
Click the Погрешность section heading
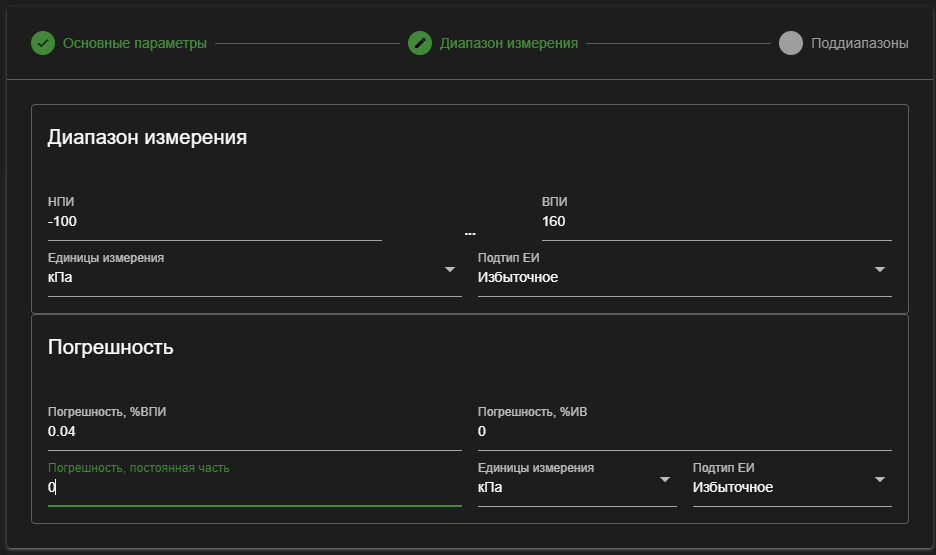[110, 347]
